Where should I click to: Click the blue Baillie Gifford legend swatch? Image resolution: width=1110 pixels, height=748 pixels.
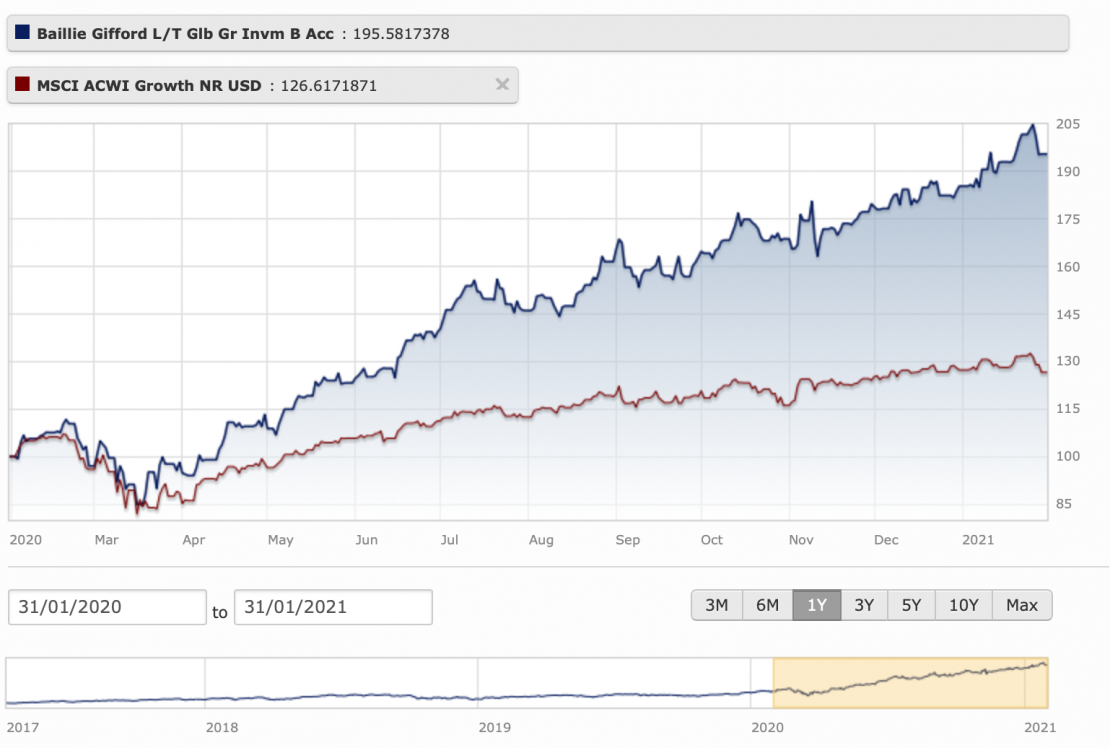click(23, 33)
